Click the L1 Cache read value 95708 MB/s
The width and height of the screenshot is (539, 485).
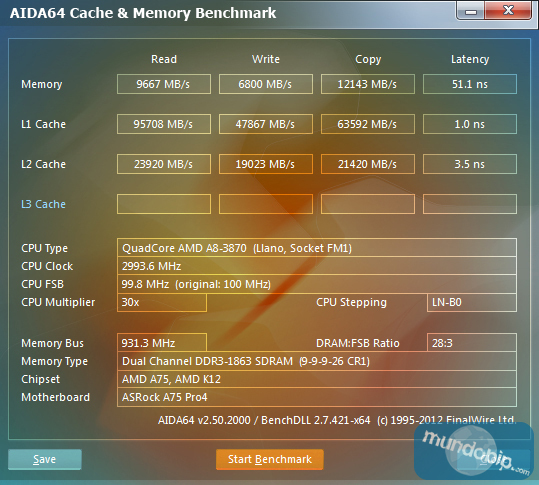[x=164, y=124]
